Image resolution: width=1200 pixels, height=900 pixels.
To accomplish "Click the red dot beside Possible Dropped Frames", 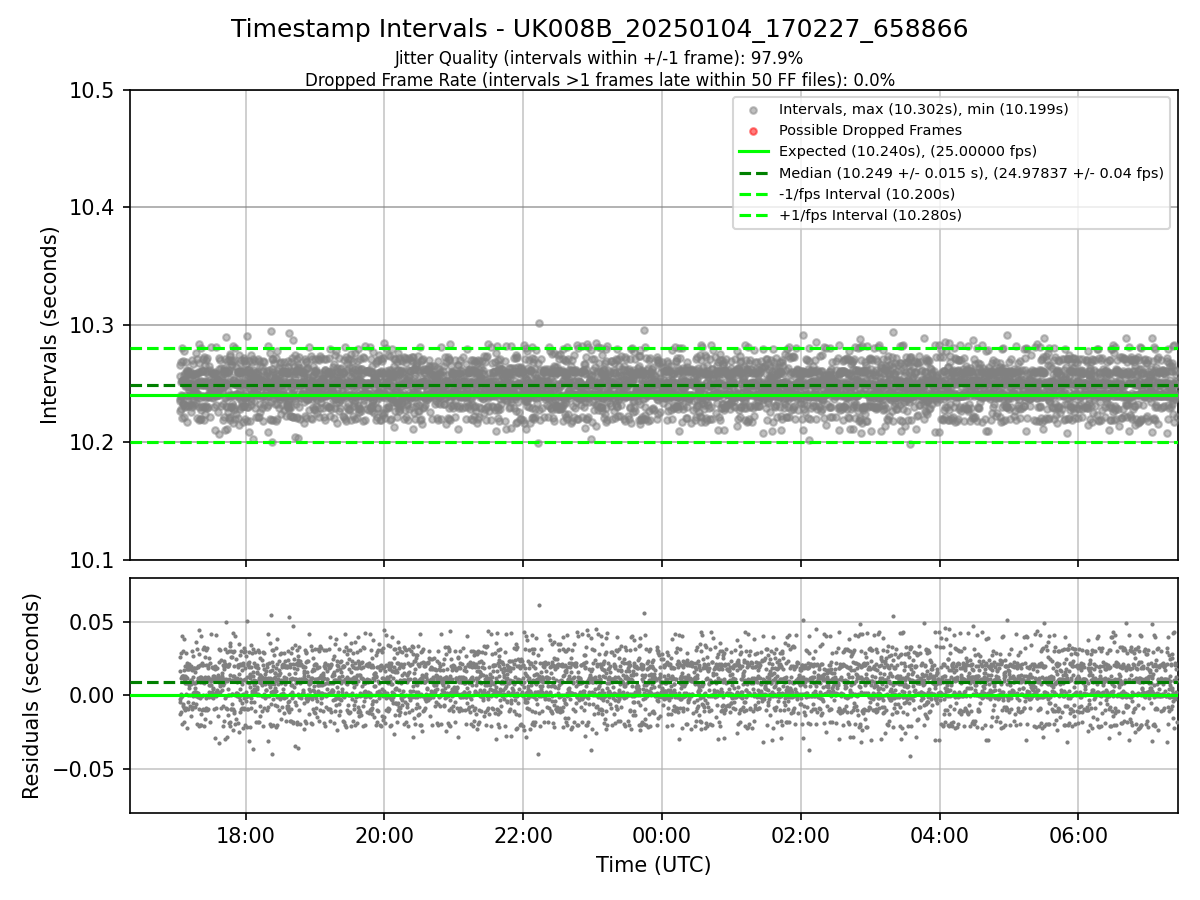I will 754,131.
